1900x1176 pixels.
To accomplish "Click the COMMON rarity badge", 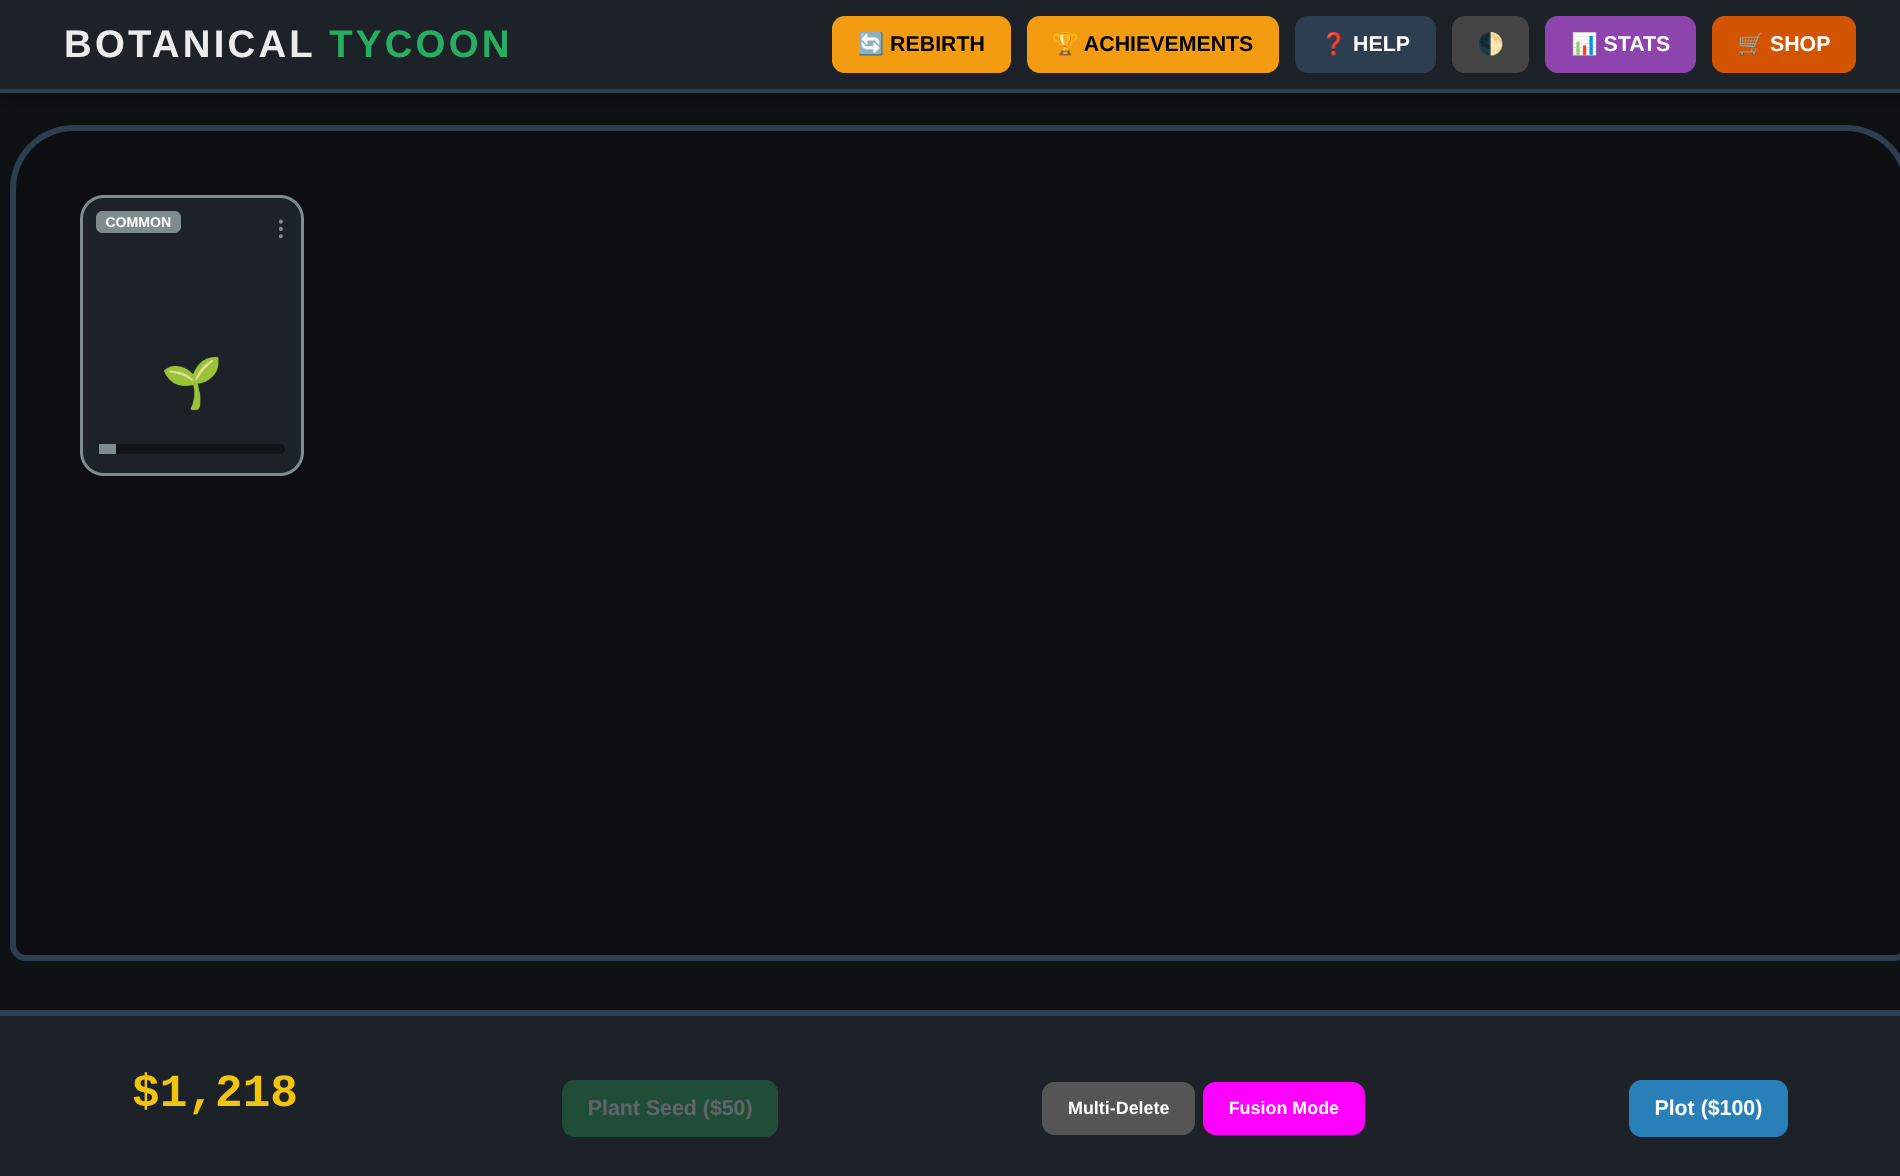I will click(x=138, y=222).
